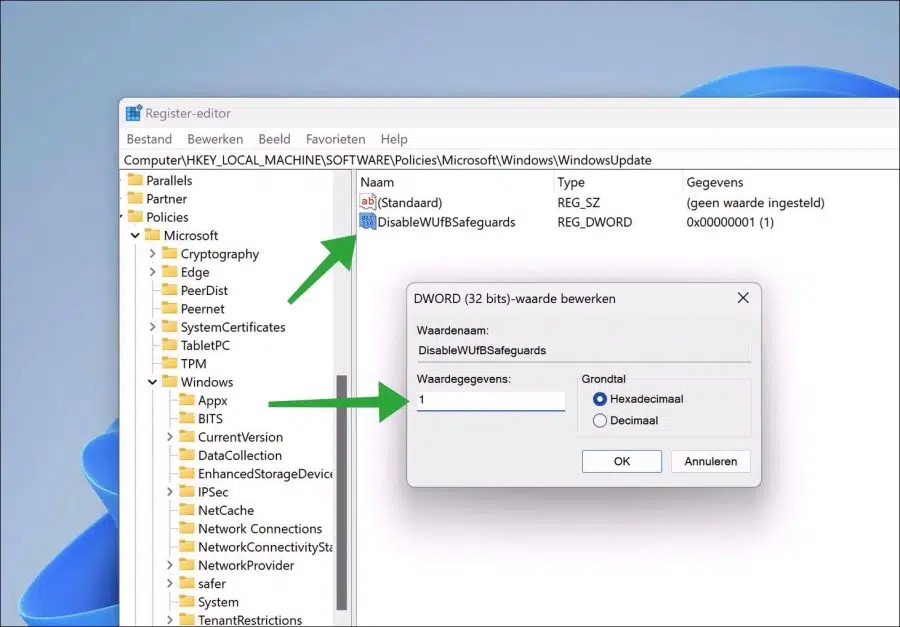900x627 pixels.
Task: Select the EnhancedStorageDevices key
Action: (265, 474)
